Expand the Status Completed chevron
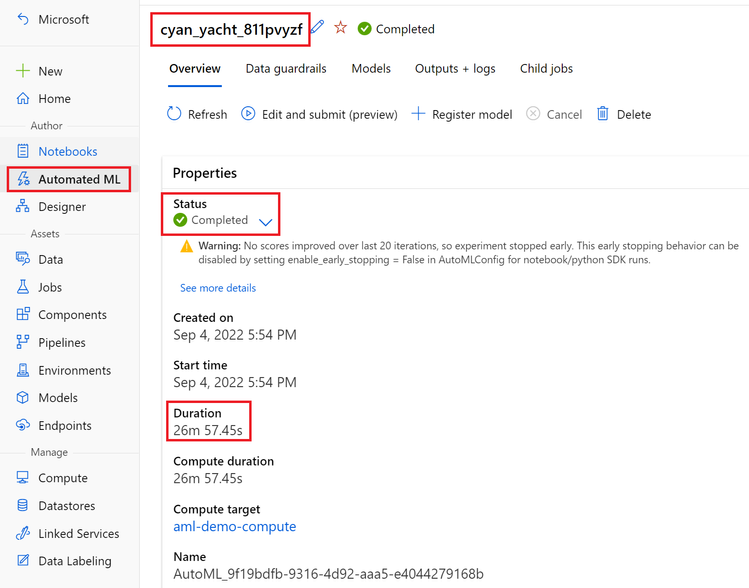 [266, 222]
